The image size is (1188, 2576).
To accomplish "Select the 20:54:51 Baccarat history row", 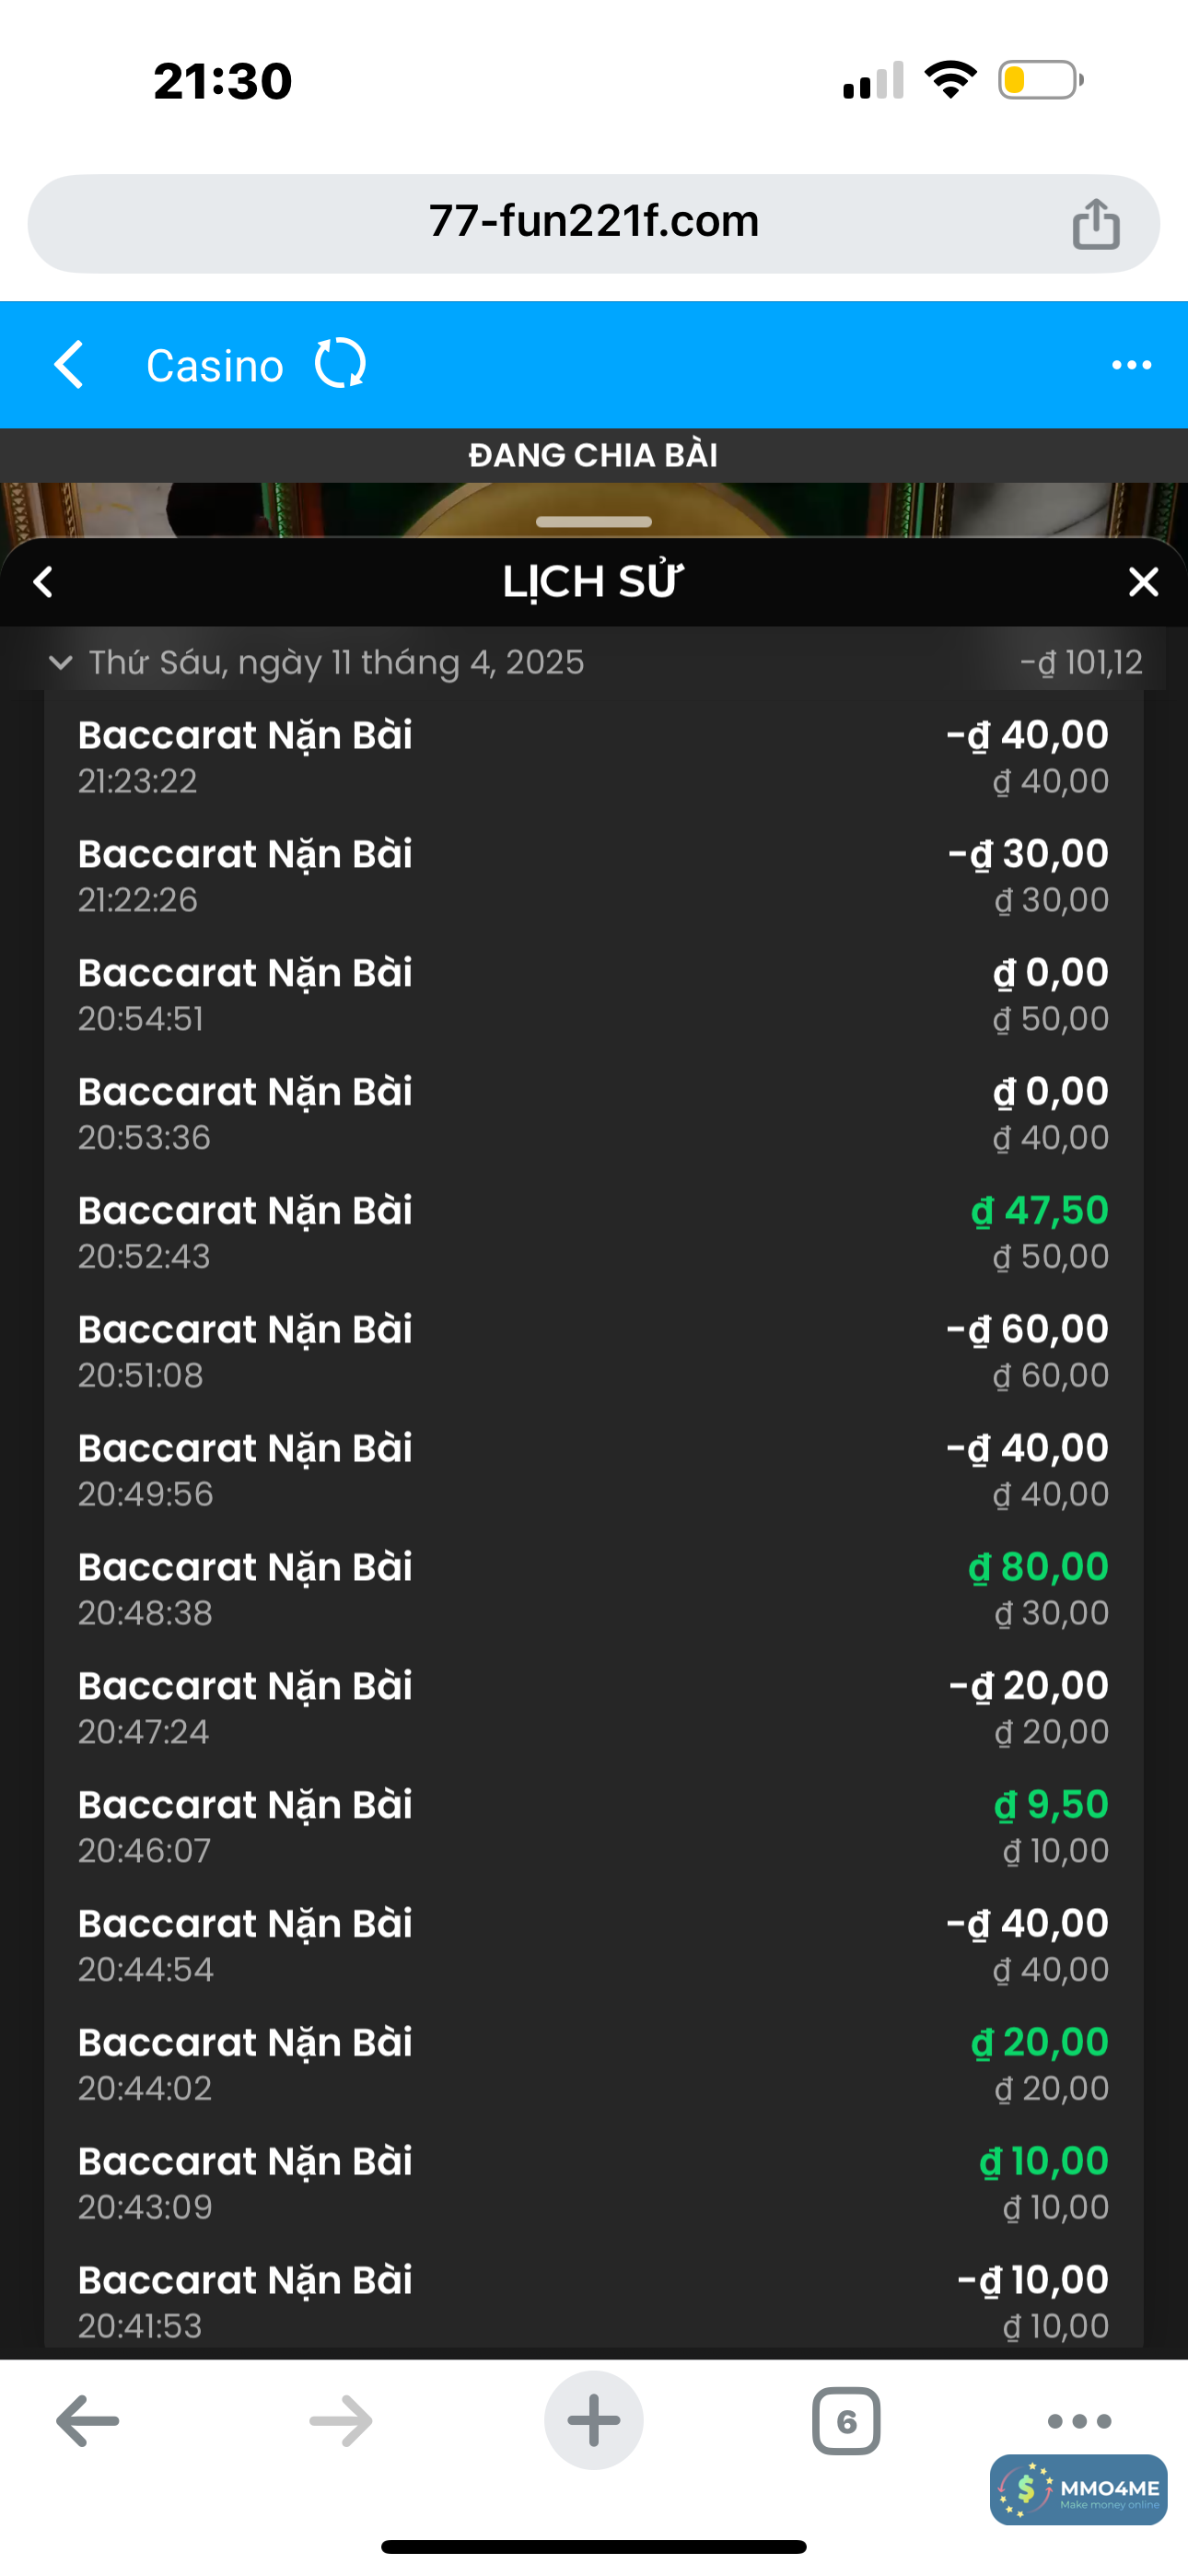I will tap(593, 994).
